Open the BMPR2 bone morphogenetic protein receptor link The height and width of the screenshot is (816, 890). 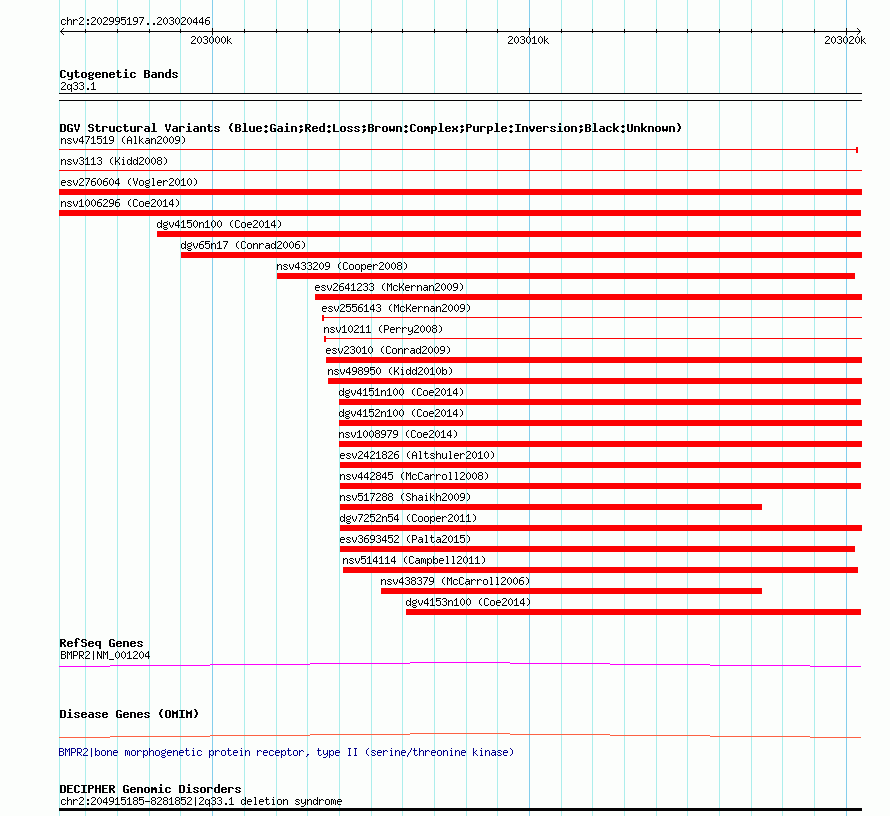286,752
